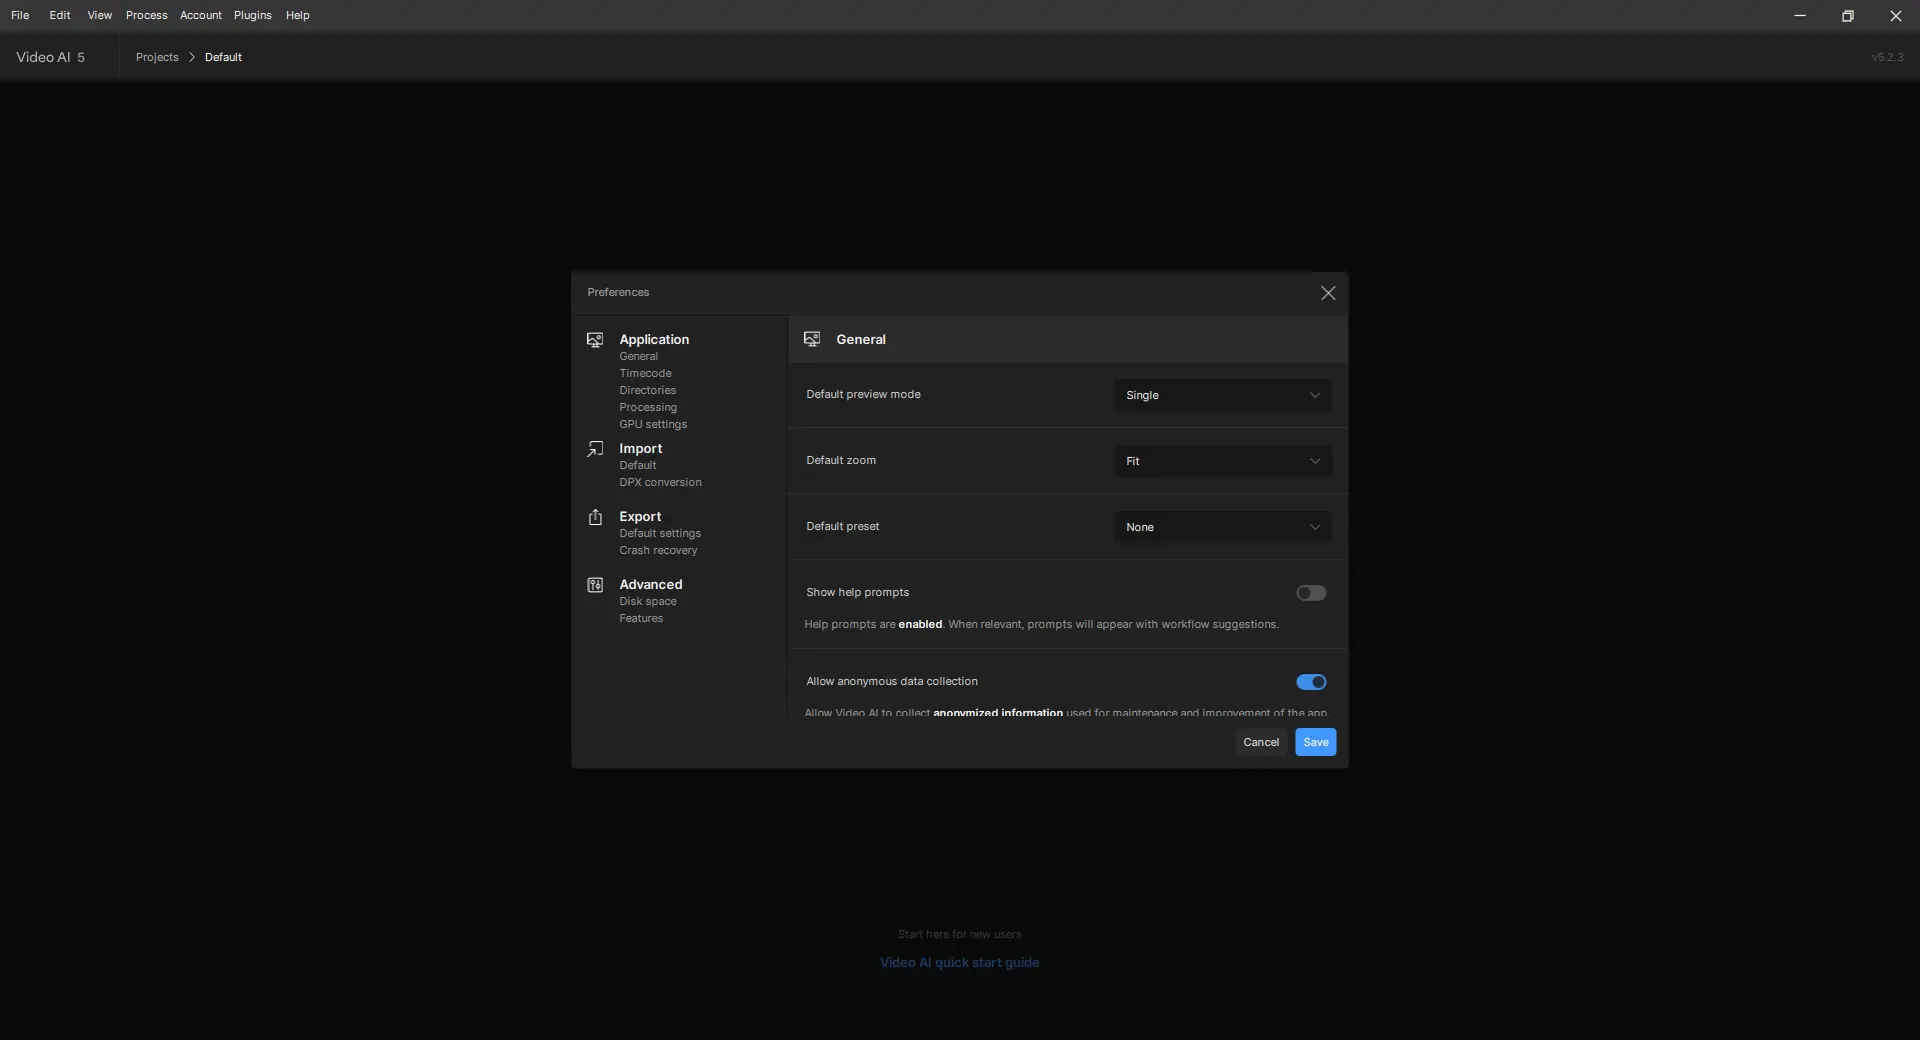Viewport: 1920px width, 1040px height.
Task: Open the View menu
Action: tap(99, 15)
